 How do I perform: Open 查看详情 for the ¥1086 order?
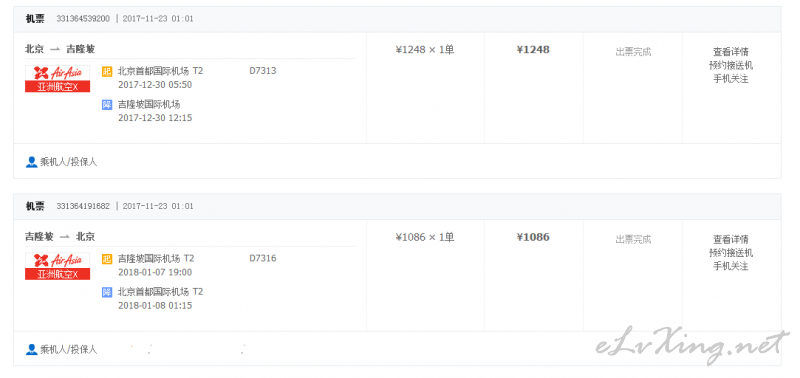pos(731,239)
